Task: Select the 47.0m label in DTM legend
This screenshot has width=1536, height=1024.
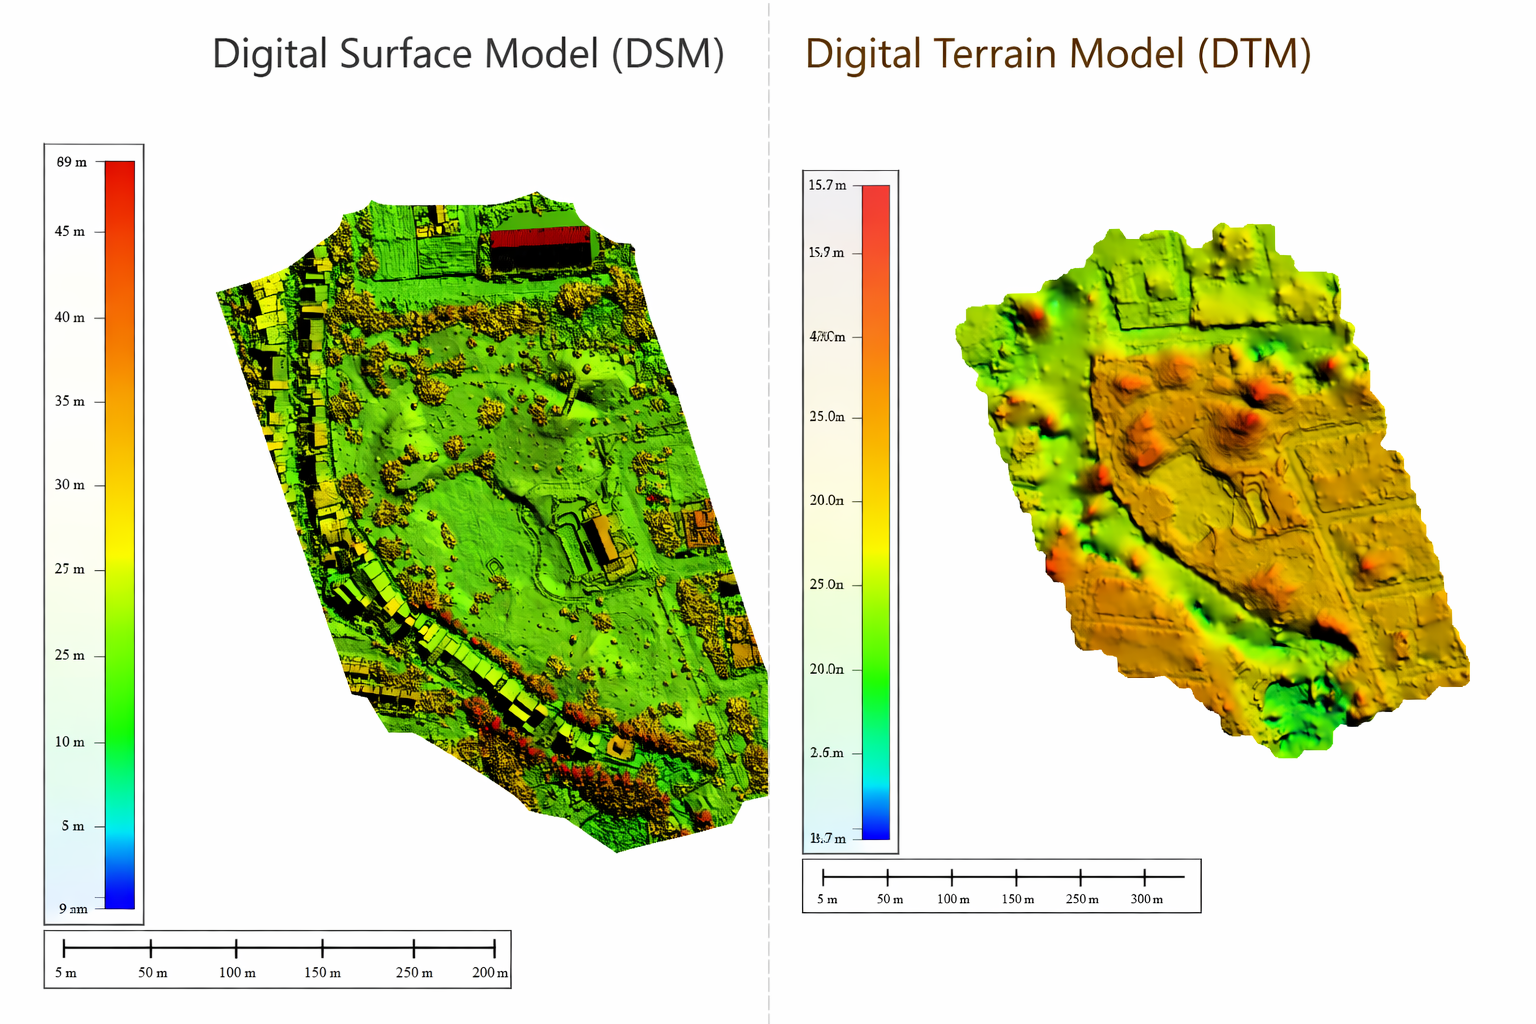Action: point(827,337)
